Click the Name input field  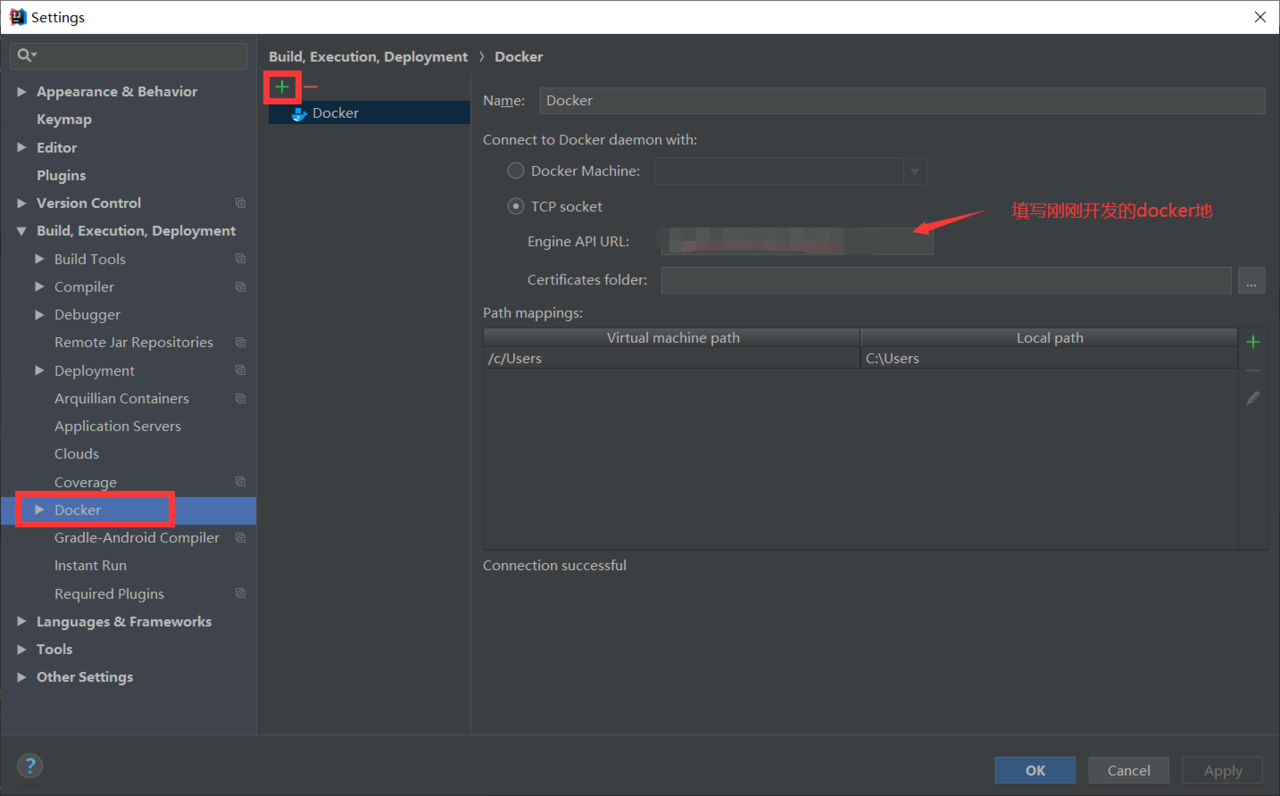[902, 101]
